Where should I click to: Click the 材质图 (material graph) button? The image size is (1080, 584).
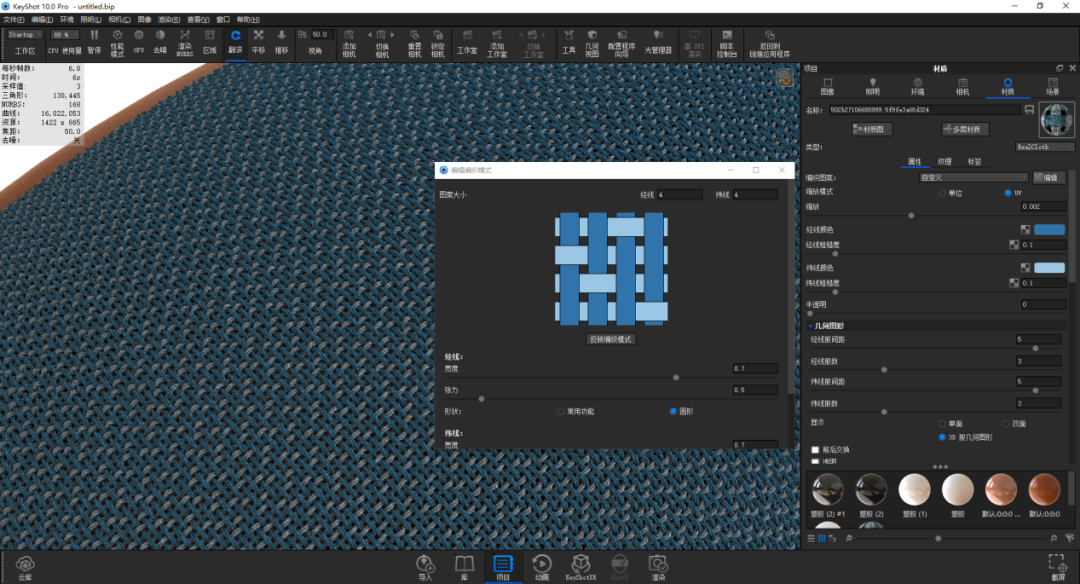(x=871, y=129)
